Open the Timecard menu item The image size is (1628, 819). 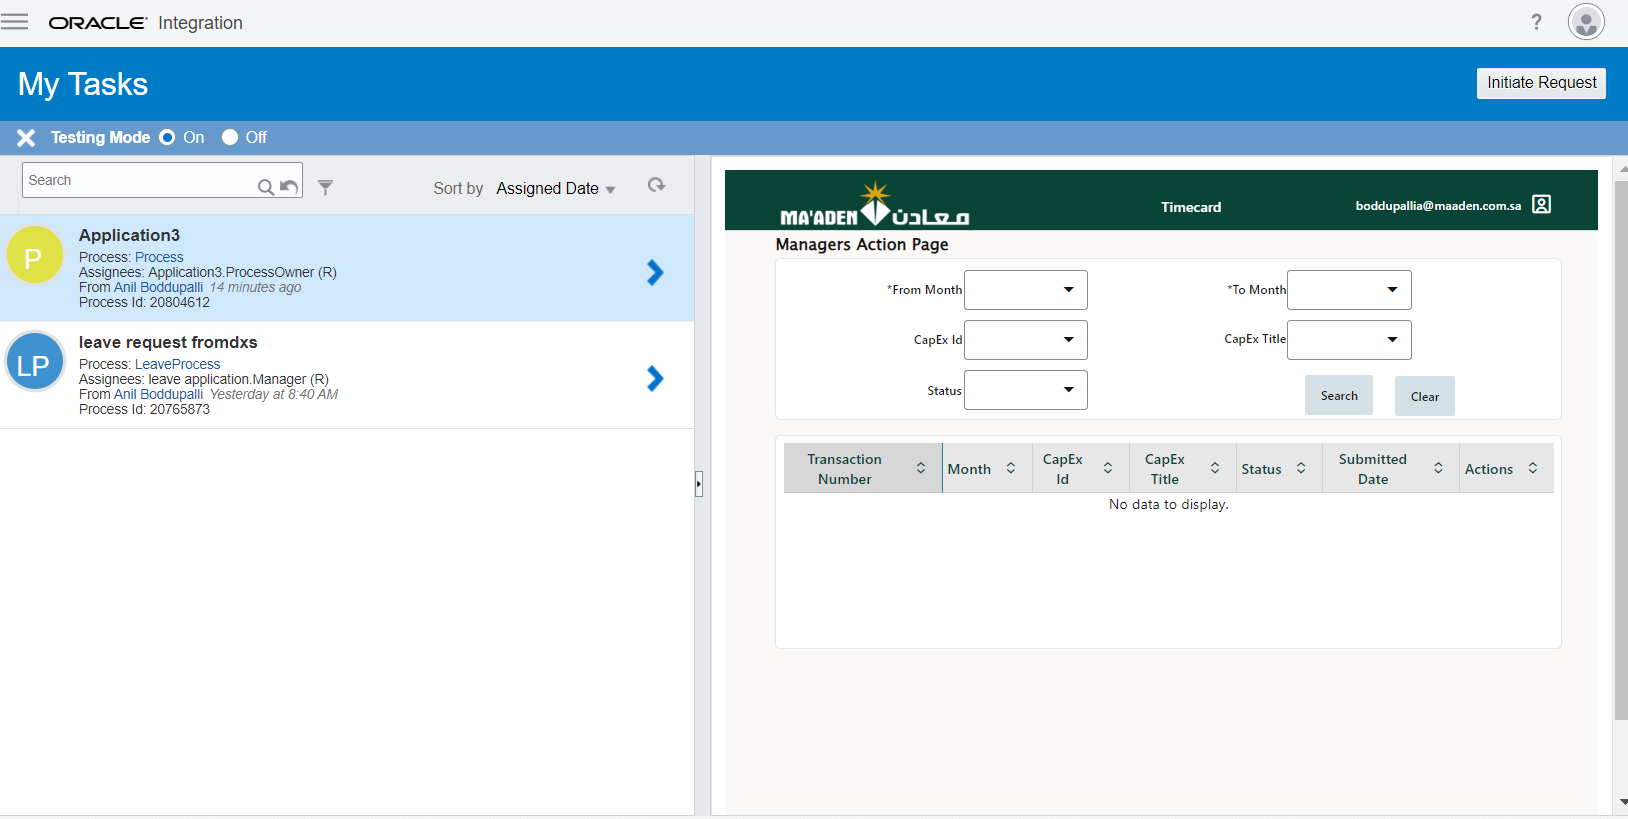point(1191,207)
